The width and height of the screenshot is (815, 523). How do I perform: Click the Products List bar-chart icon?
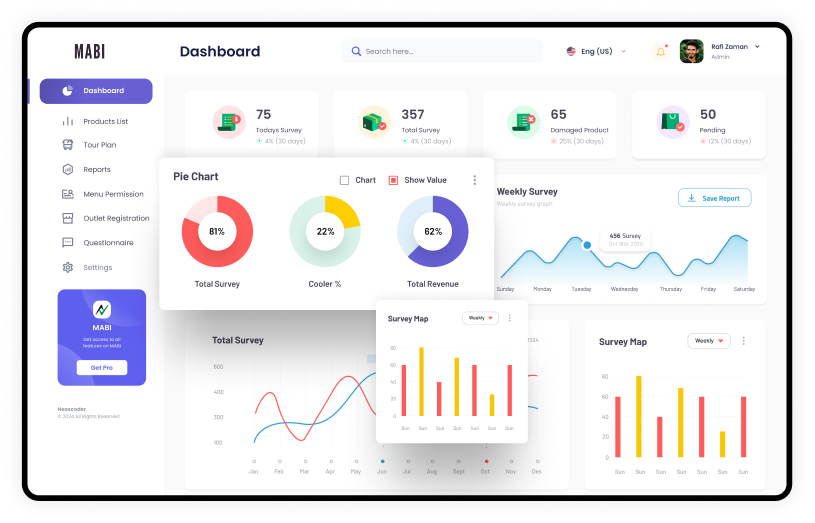[x=68, y=121]
